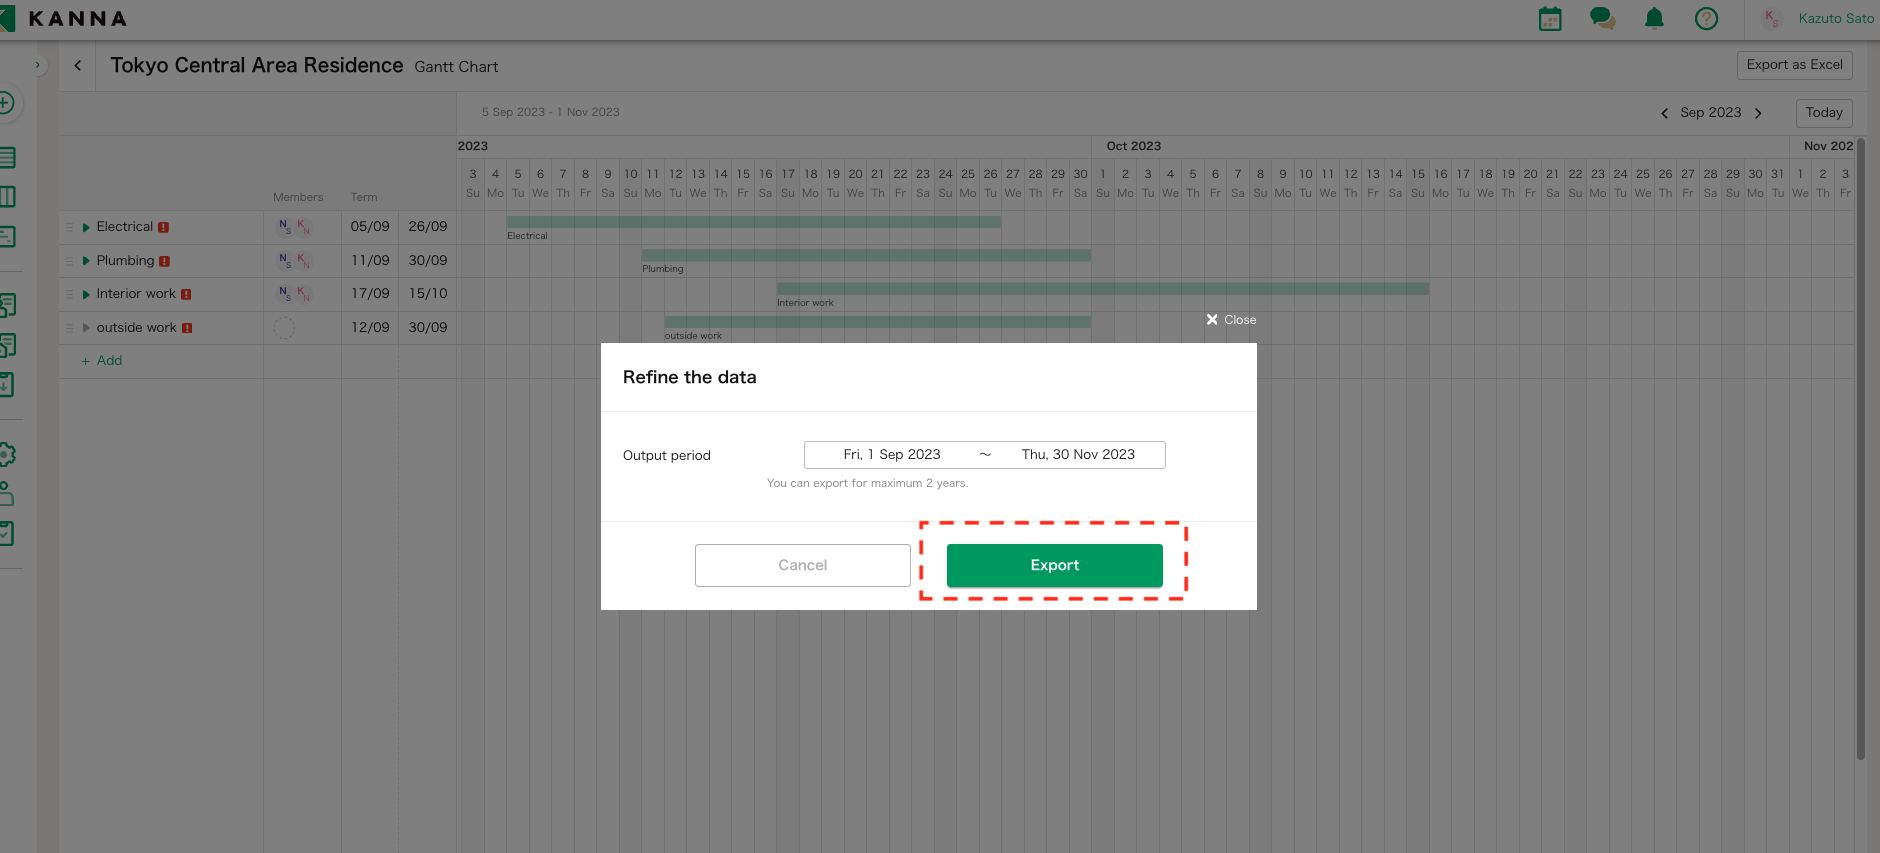Click the settings gear in sidebar
1880x853 pixels.
tap(6, 454)
